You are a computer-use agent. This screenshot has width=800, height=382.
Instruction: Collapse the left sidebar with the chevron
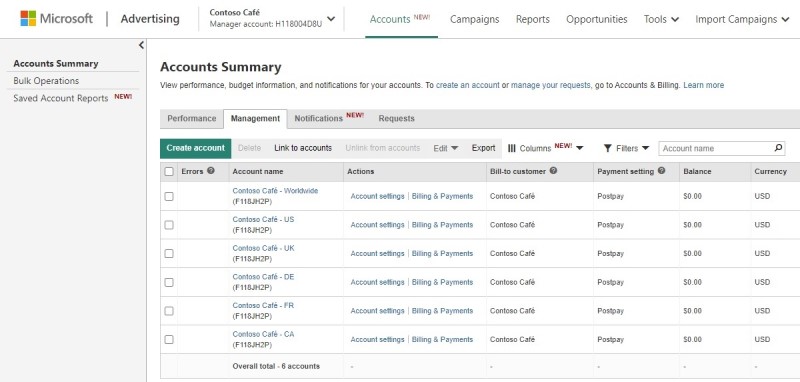click(141, 45)
